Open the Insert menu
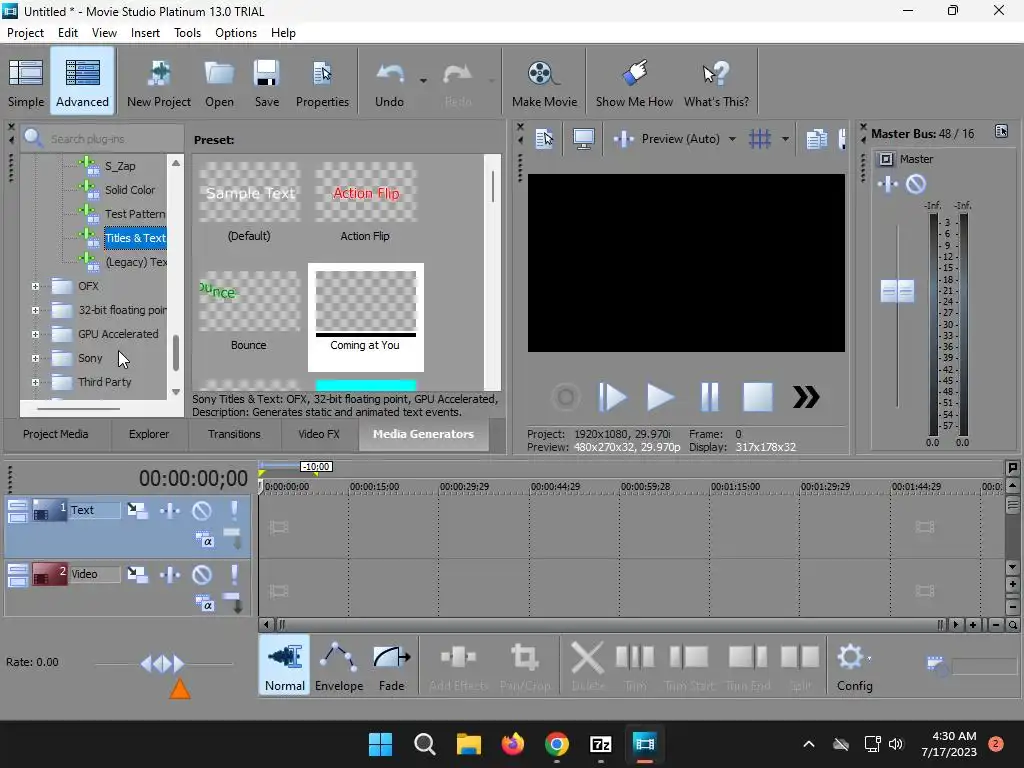The width and height of the screenshot is (1024, 768). 145,33
